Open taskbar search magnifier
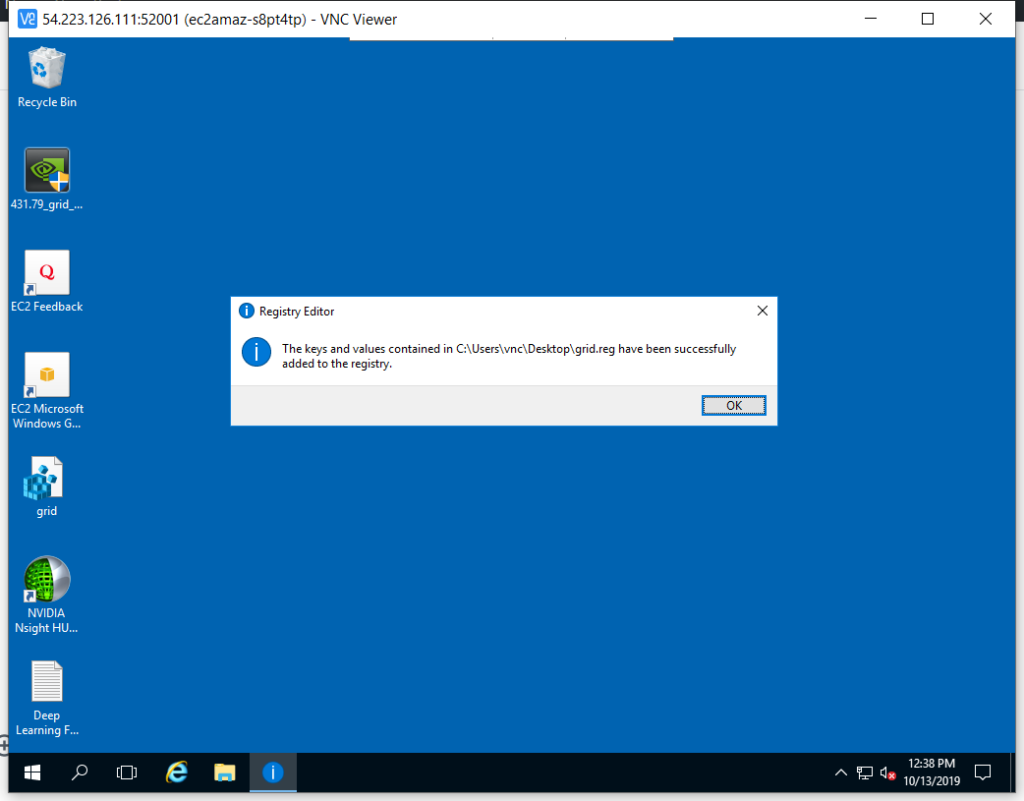Viewport: 1024px width, 801px height. tap(80, 772)
